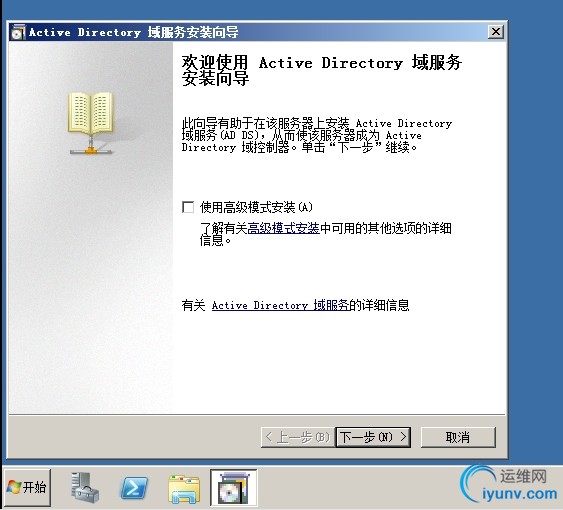Viewport: 563px width, 510px height.
Task: Select the AD installation wizard taskbar icon
Action: tap(233, 488)
